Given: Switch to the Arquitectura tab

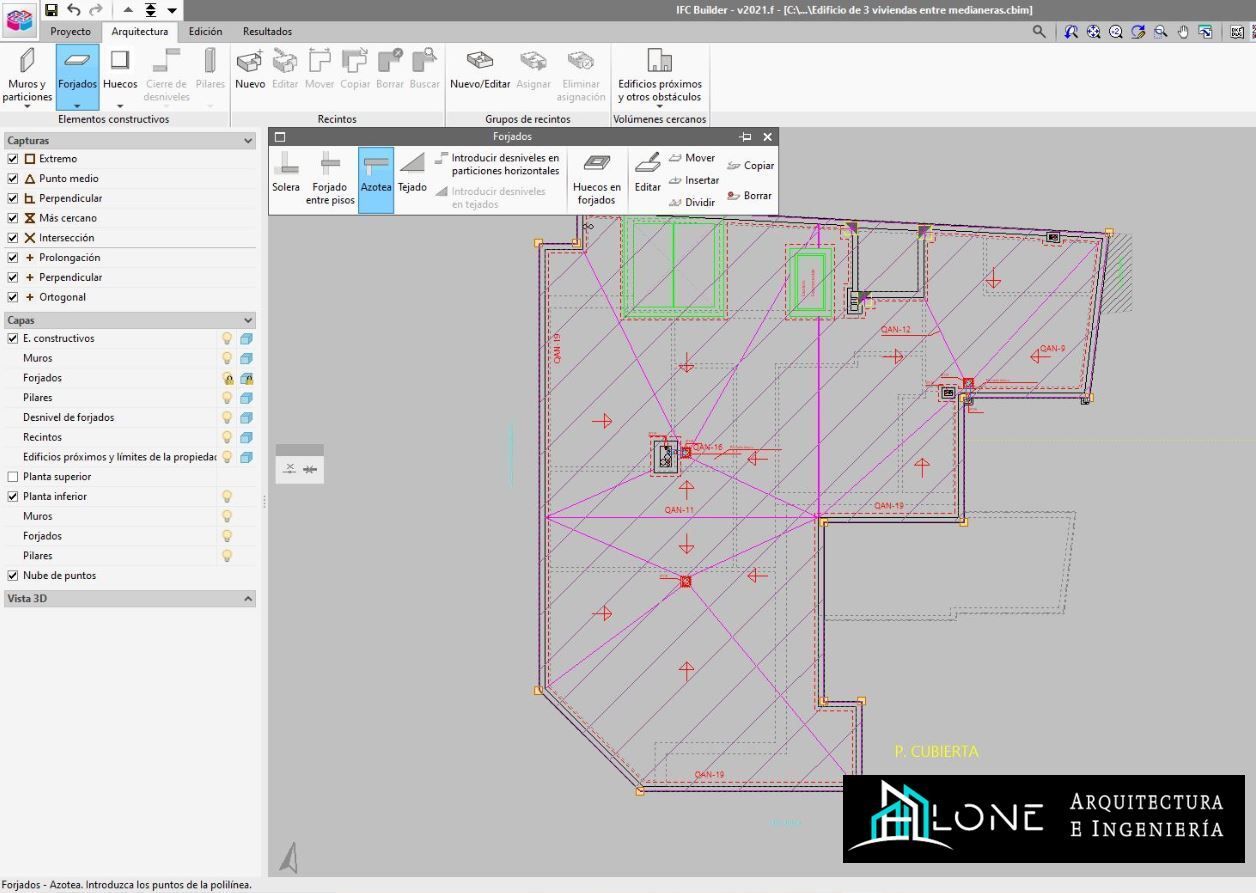Looking at the screenshot, I should (140, 32).
